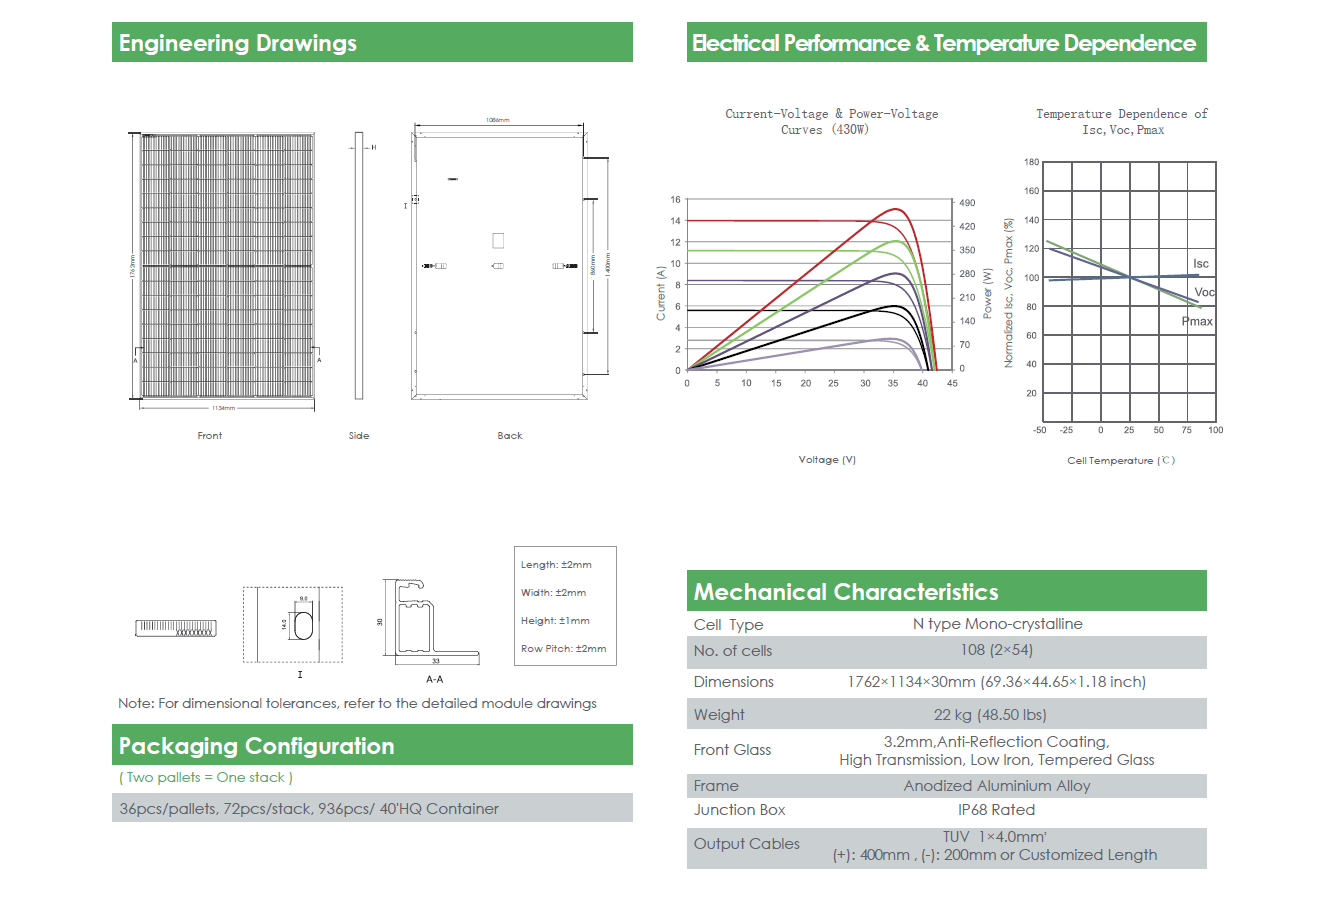Select the back view panel drawing
Viewport: 1341px width, 908px height.
coord(498,265)
